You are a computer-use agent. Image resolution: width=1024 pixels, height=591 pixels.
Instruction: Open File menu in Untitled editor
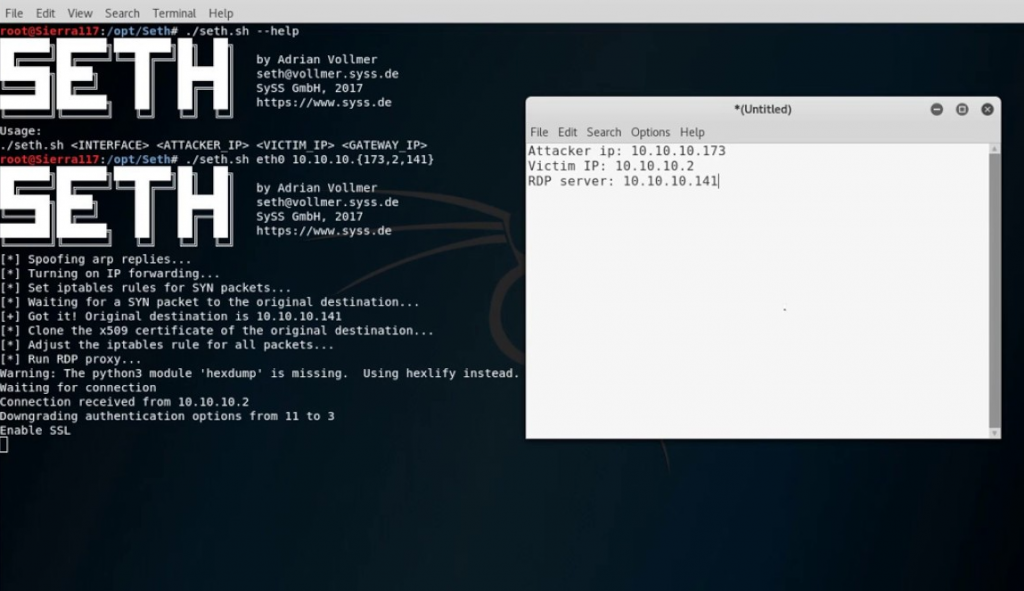539,132
